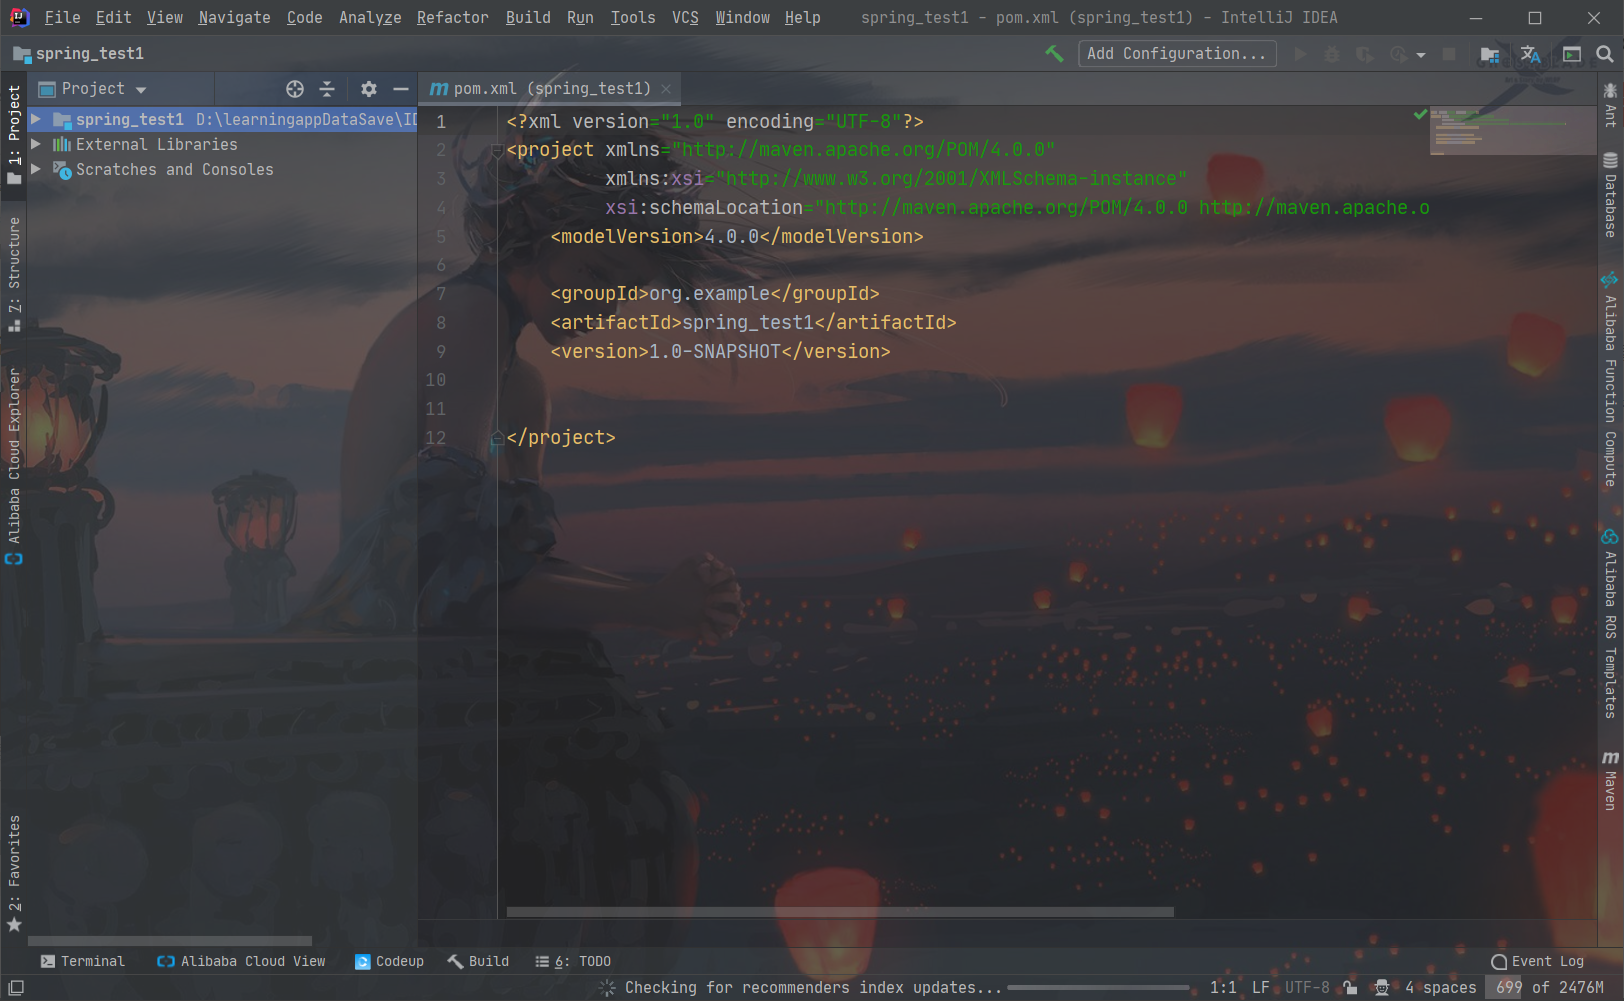
Task: Open the Database tool window
Action: 1610,195
